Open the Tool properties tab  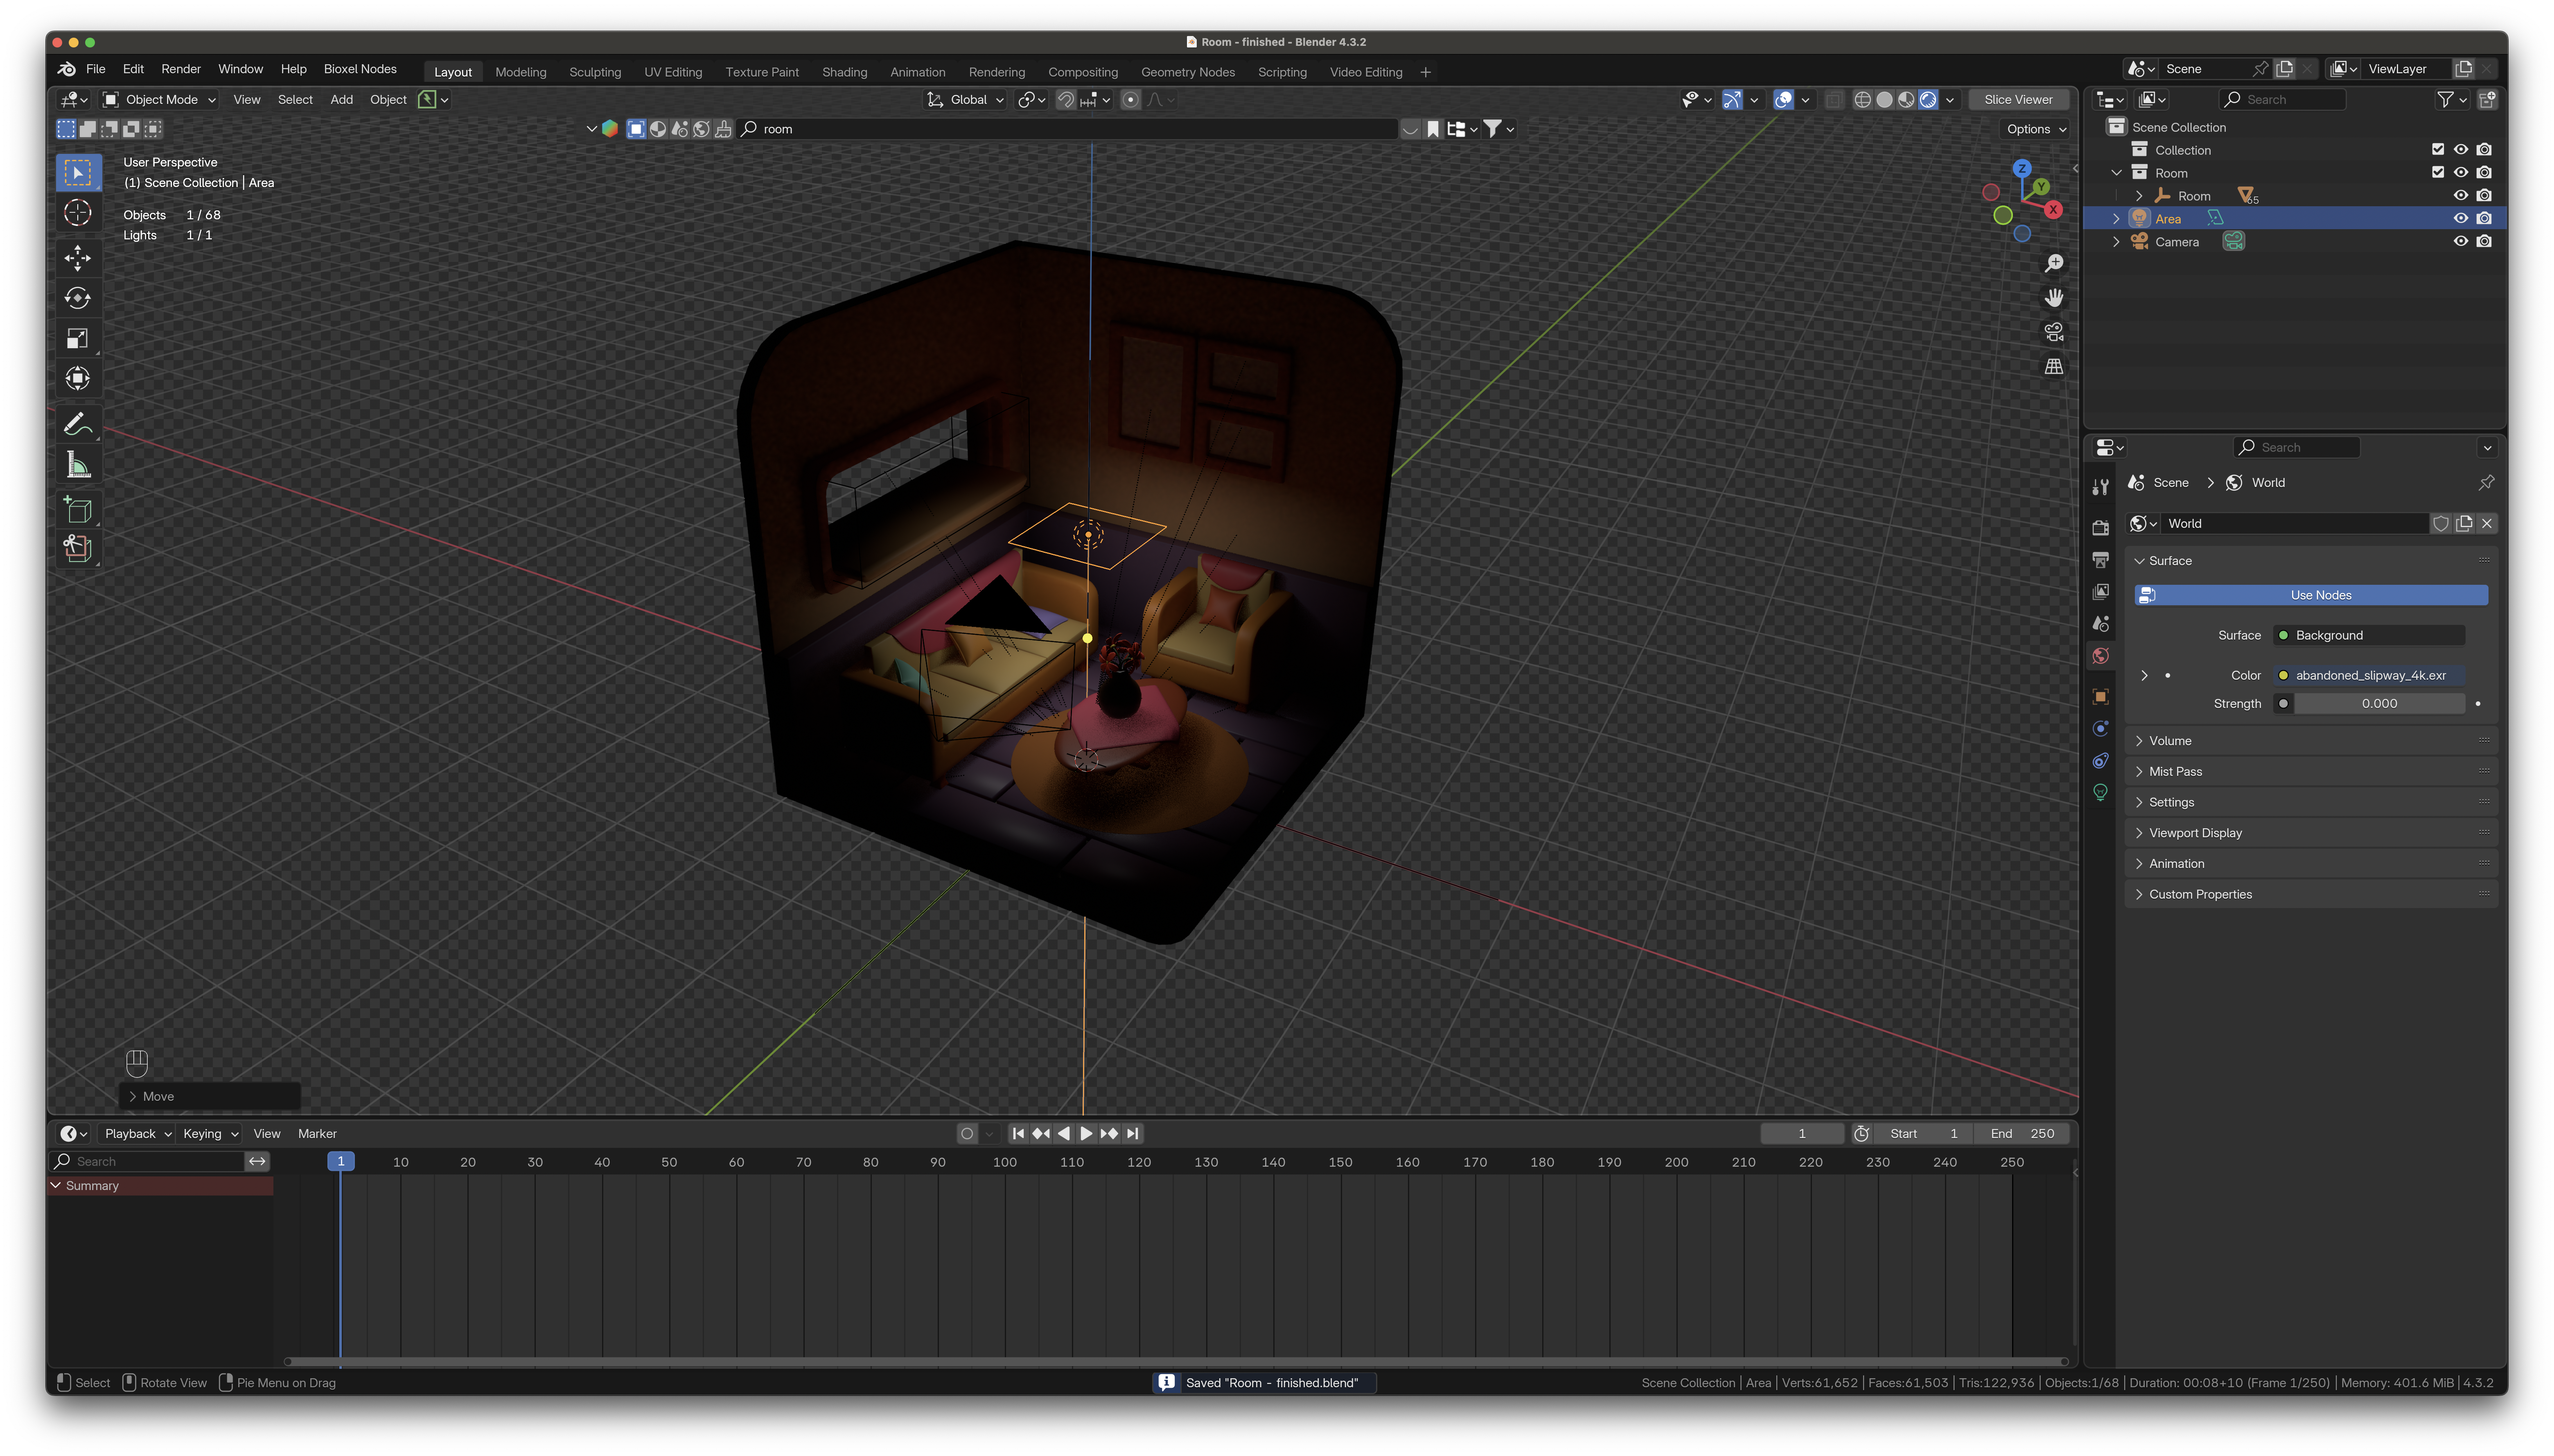point(2101,487)
